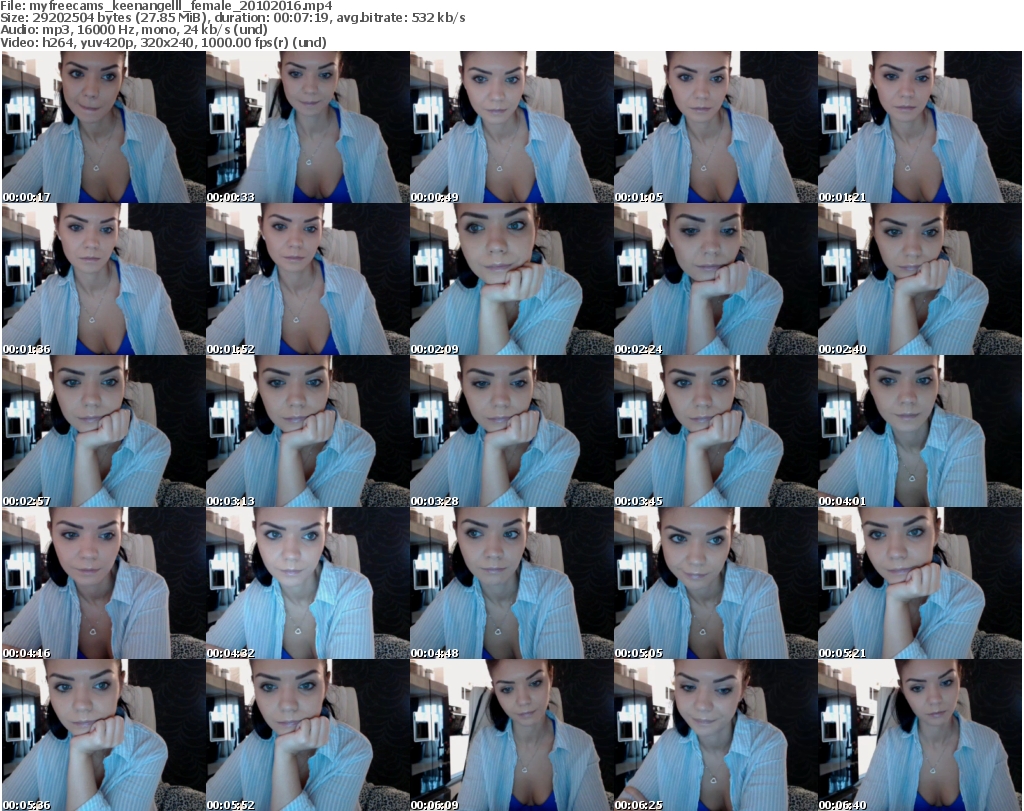Select the thumbnail frame at 00:02:40
Screen dimensions: 1024x811
(920, 279)
